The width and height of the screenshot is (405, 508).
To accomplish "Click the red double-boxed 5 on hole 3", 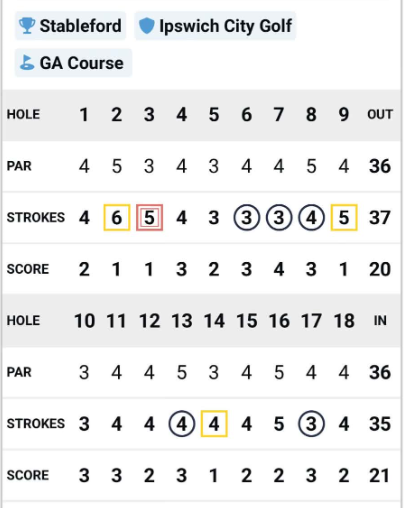I will (x=149, y=217).
